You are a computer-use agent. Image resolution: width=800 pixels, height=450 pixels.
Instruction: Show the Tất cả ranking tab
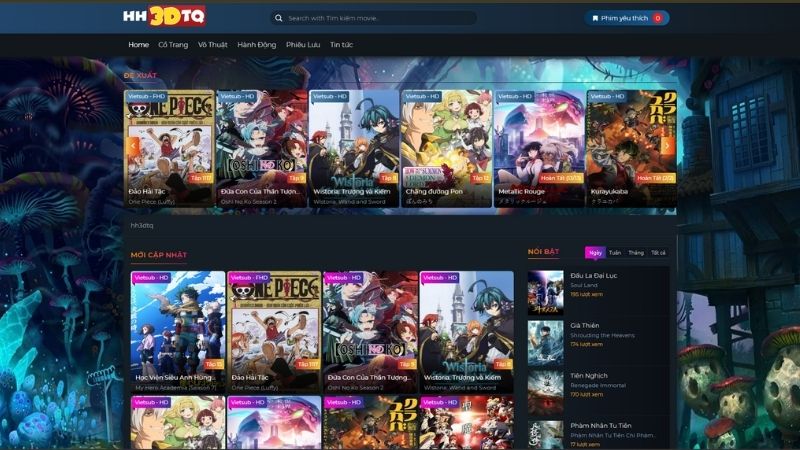658,253
